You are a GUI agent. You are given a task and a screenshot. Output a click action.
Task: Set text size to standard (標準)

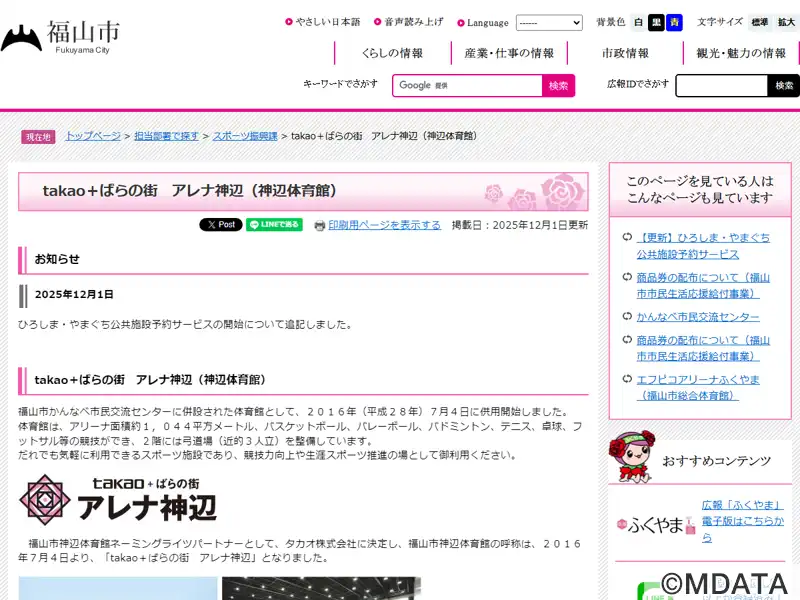[760, 22]
